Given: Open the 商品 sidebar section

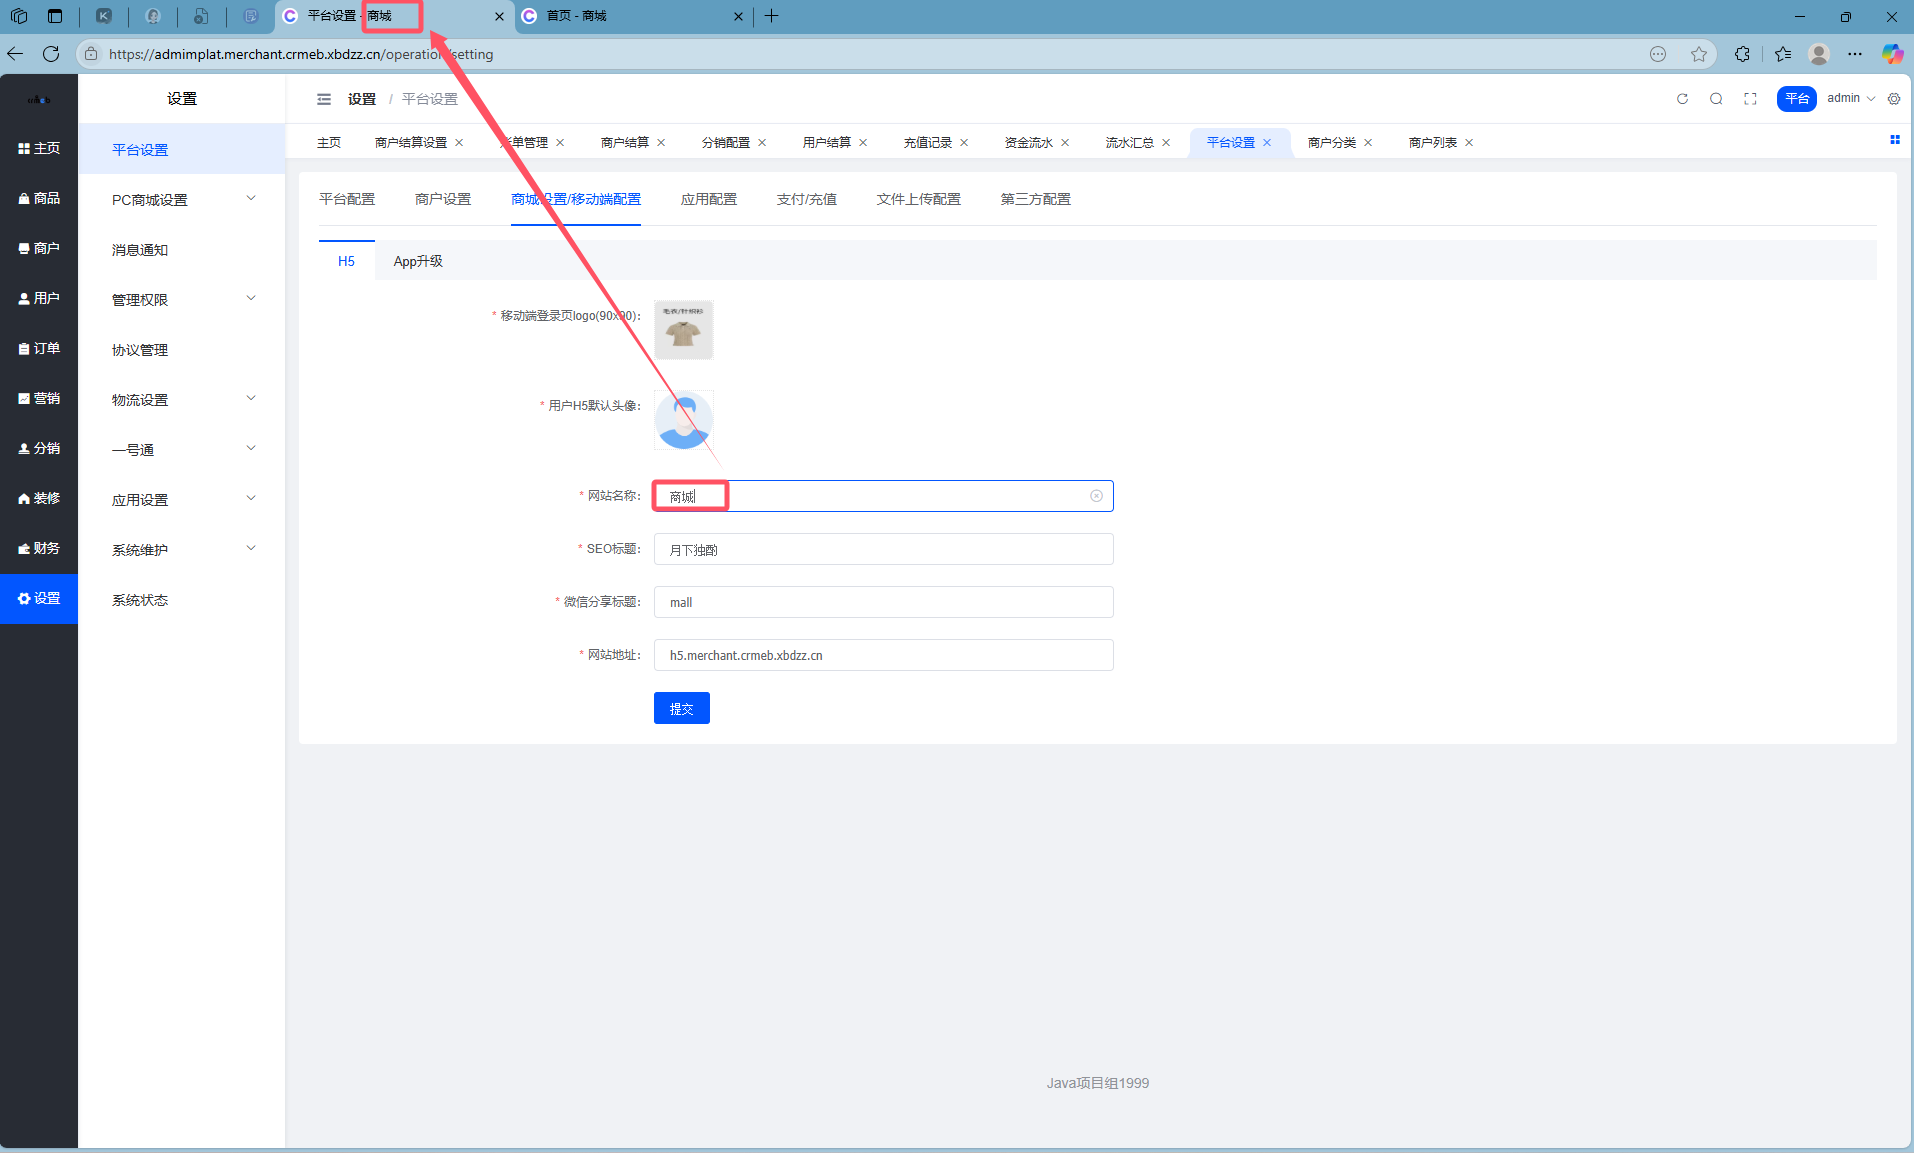Looking at the screenshot, I should 39,198.
